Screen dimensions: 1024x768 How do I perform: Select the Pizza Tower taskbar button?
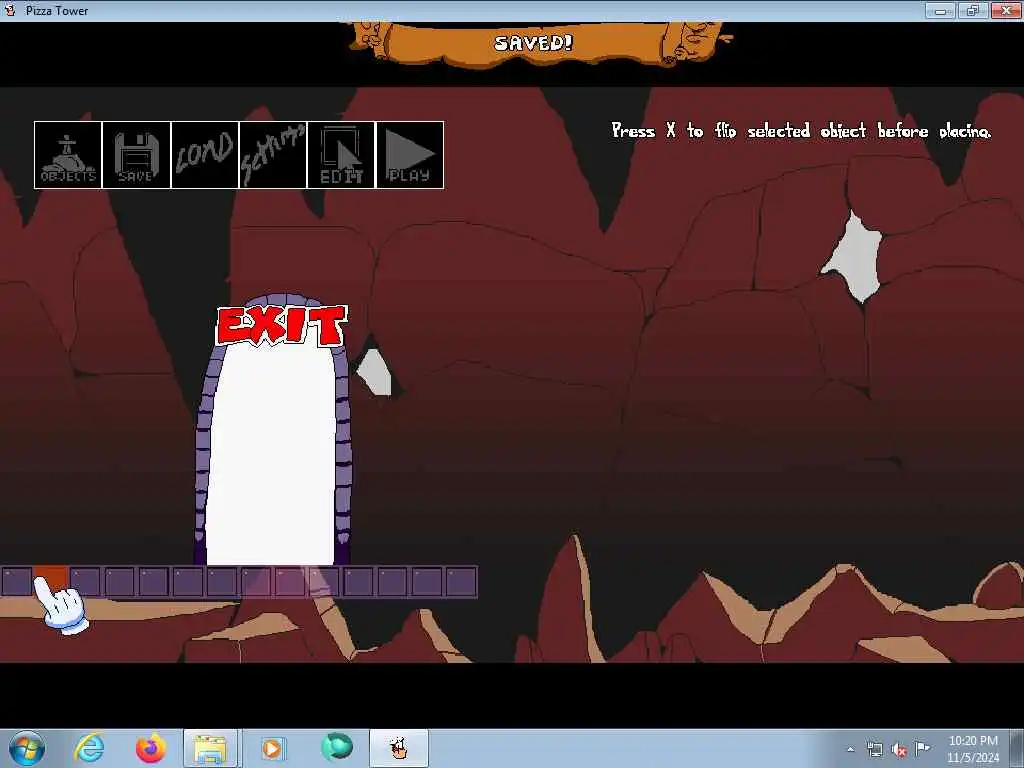point(399,748)
